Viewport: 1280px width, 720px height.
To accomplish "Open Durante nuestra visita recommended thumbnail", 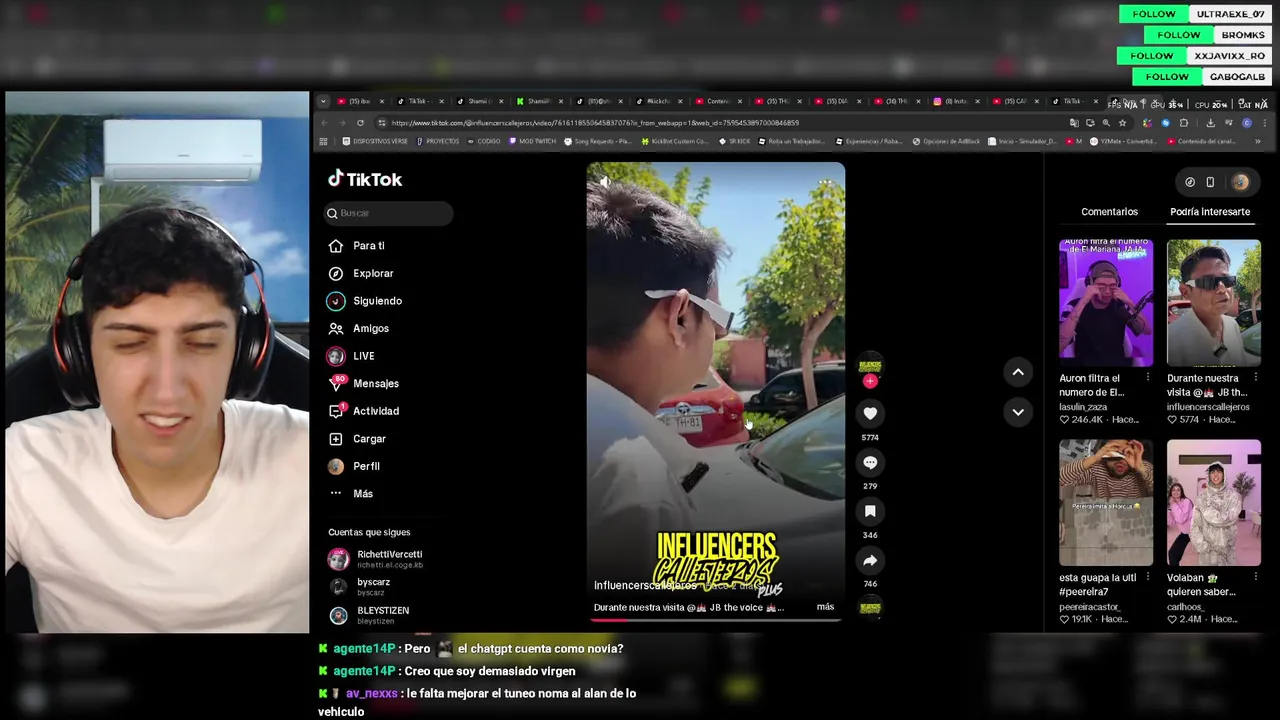I will click(x=1213, y=303).
